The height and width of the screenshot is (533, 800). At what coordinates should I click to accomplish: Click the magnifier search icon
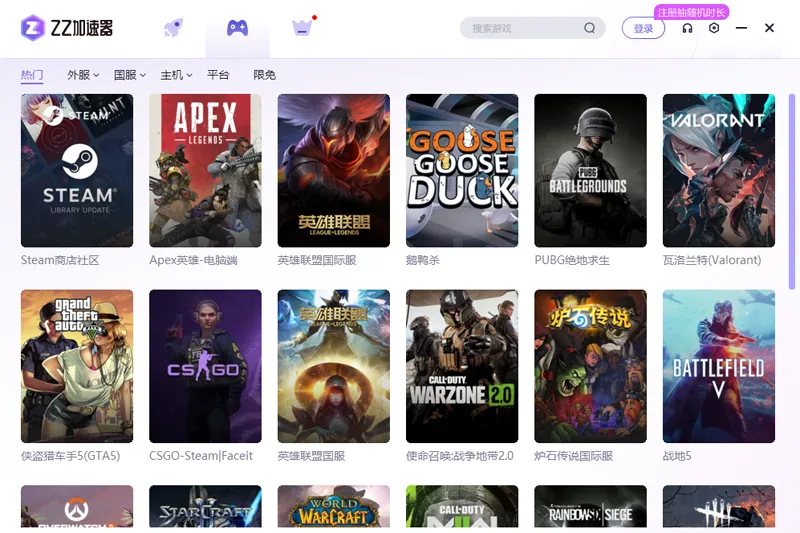[x=590, y=28]
